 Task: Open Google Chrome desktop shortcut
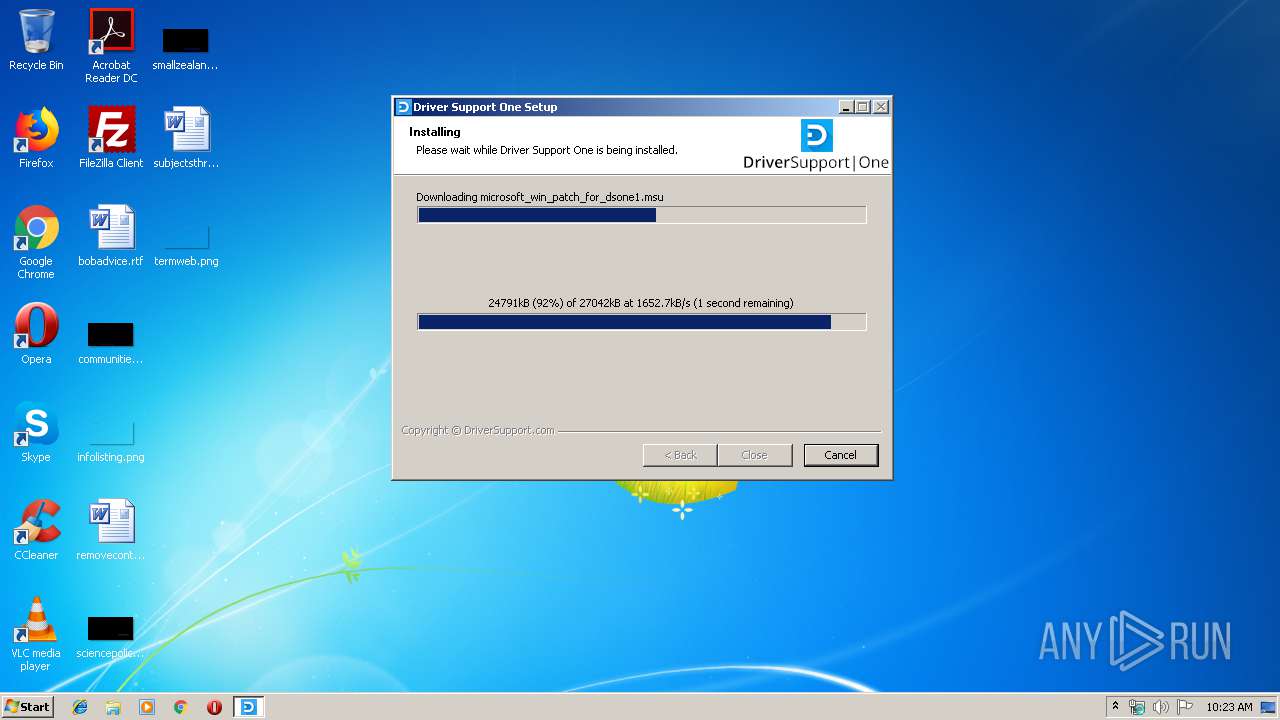[36, 242]
